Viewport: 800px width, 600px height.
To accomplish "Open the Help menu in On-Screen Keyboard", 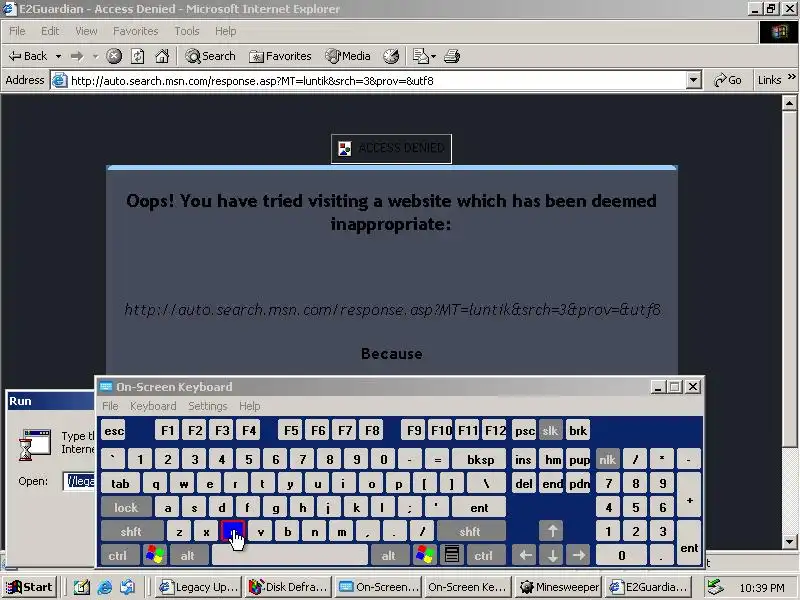I will (x=249, y=406).
